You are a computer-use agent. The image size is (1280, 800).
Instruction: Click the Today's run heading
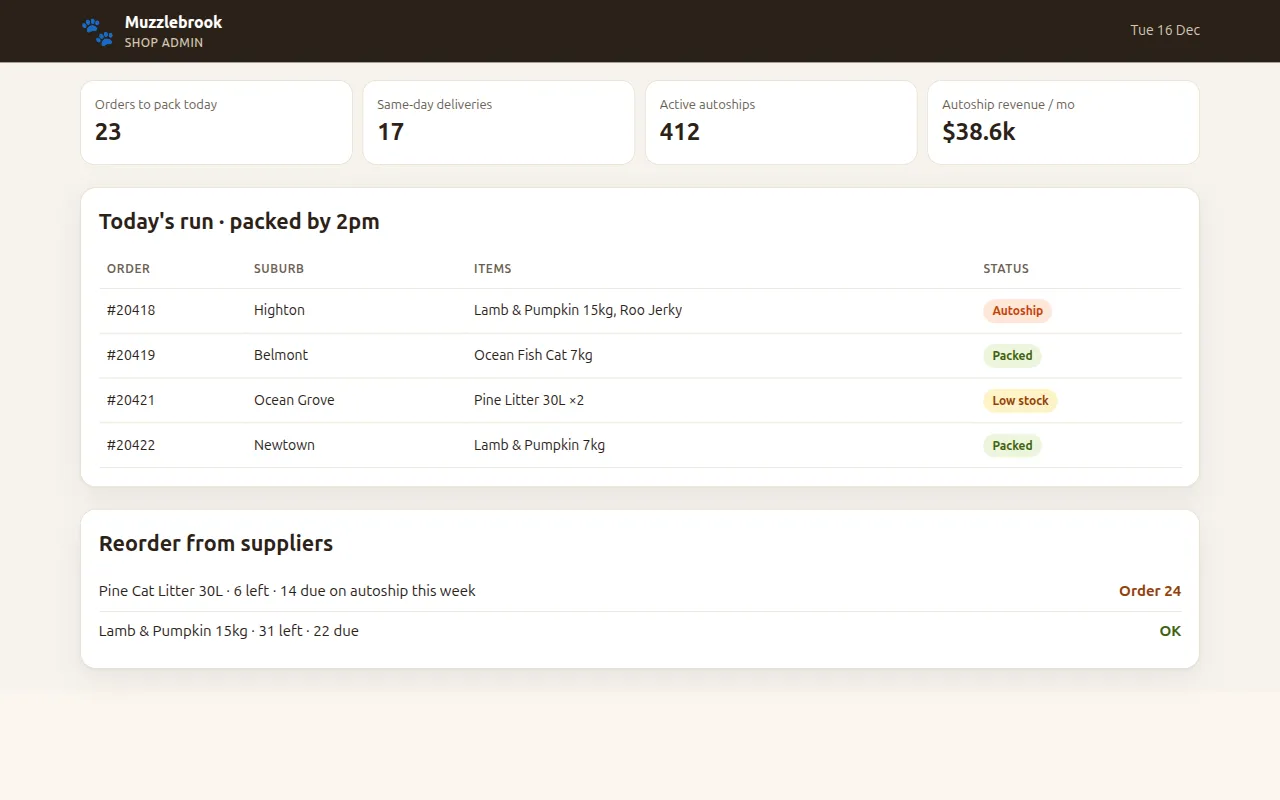[x=239, y=222]
